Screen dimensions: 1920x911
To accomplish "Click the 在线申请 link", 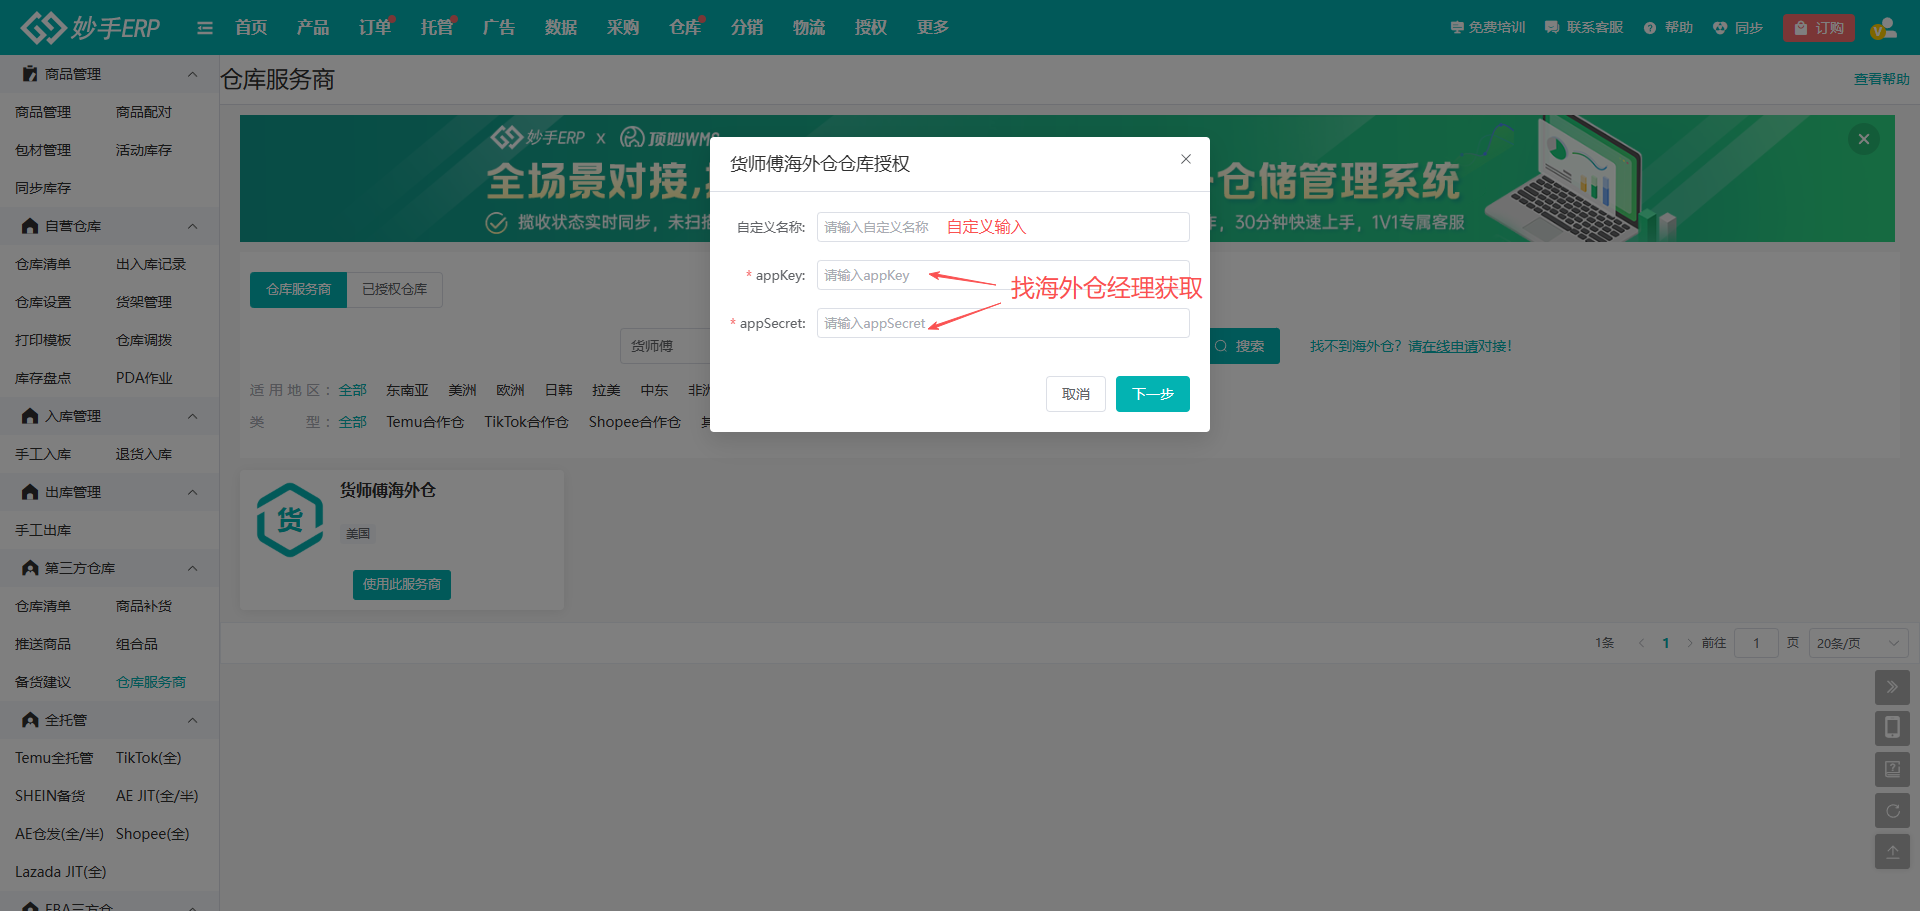I will [1450, 346].
